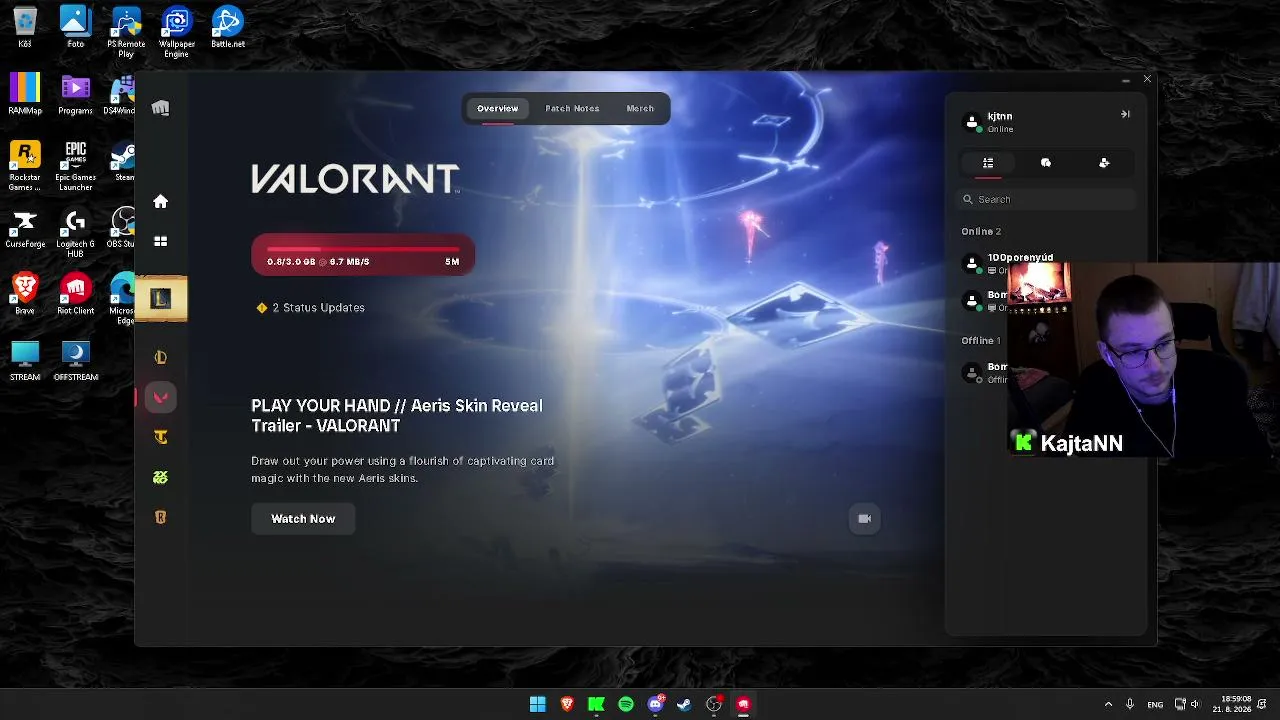Viewport: 1280px width, 720px height.
Task: Toggle the Offline 1 friends group
Action: (x=981, y=340)
